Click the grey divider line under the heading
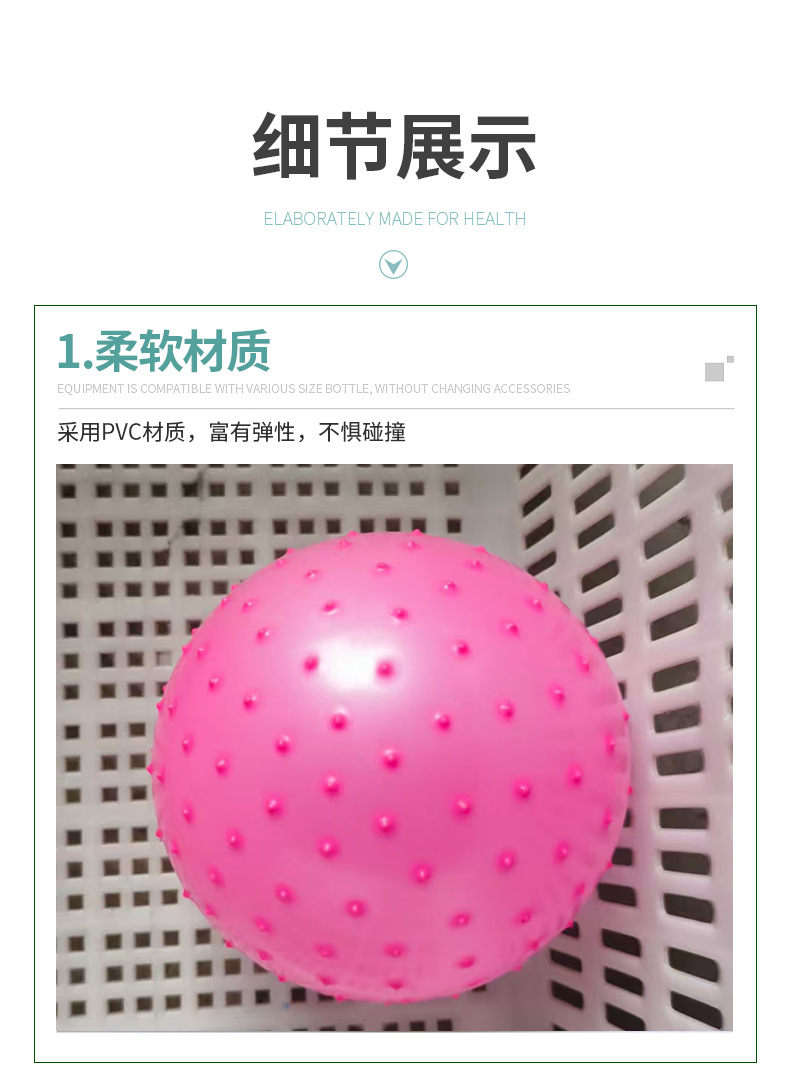This screenshot has height=1076, width=790. 395,408
